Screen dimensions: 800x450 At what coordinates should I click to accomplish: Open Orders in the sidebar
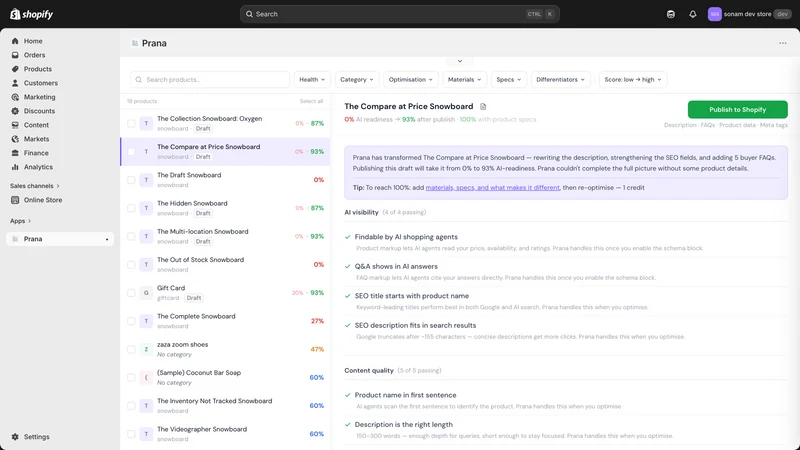pyautogui.click(x=34, y=55)
